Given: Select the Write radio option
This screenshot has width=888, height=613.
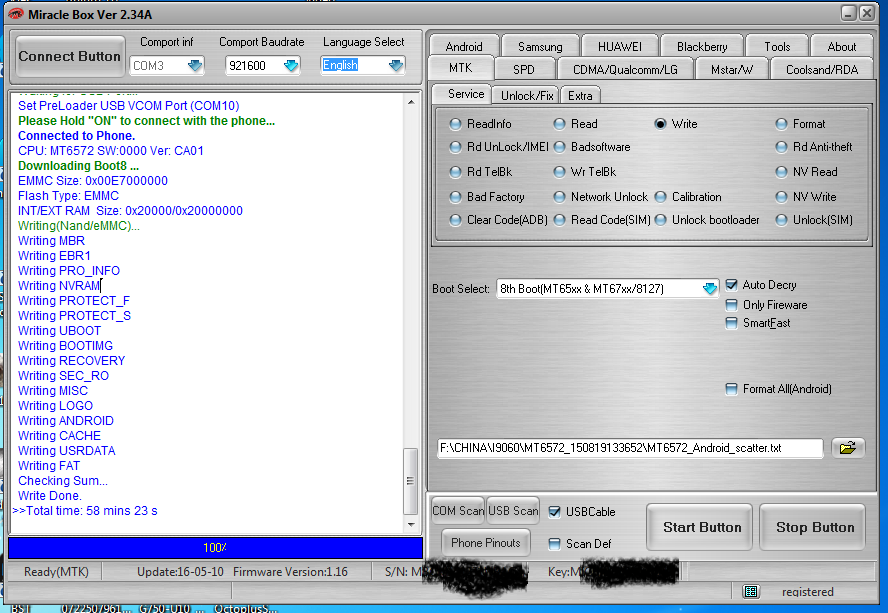Looking at the screenshot, I should tap(660, 124).
